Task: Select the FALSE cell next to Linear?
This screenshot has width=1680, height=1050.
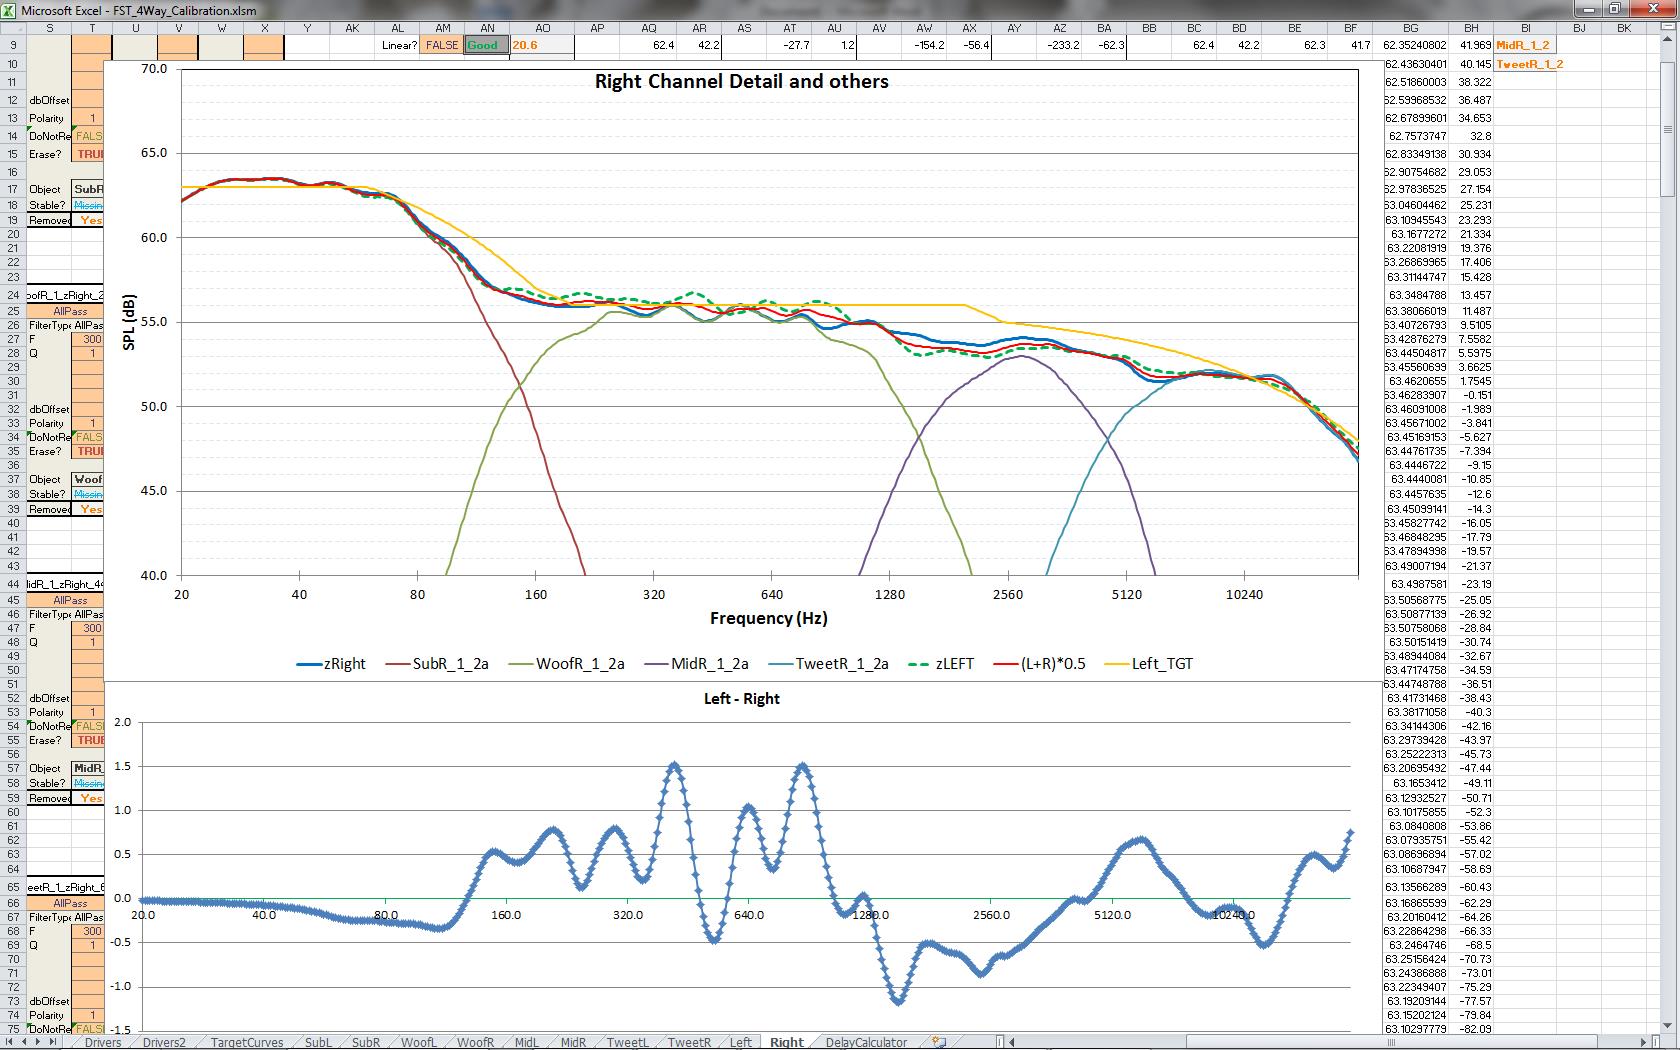Action: coord(442,45)
